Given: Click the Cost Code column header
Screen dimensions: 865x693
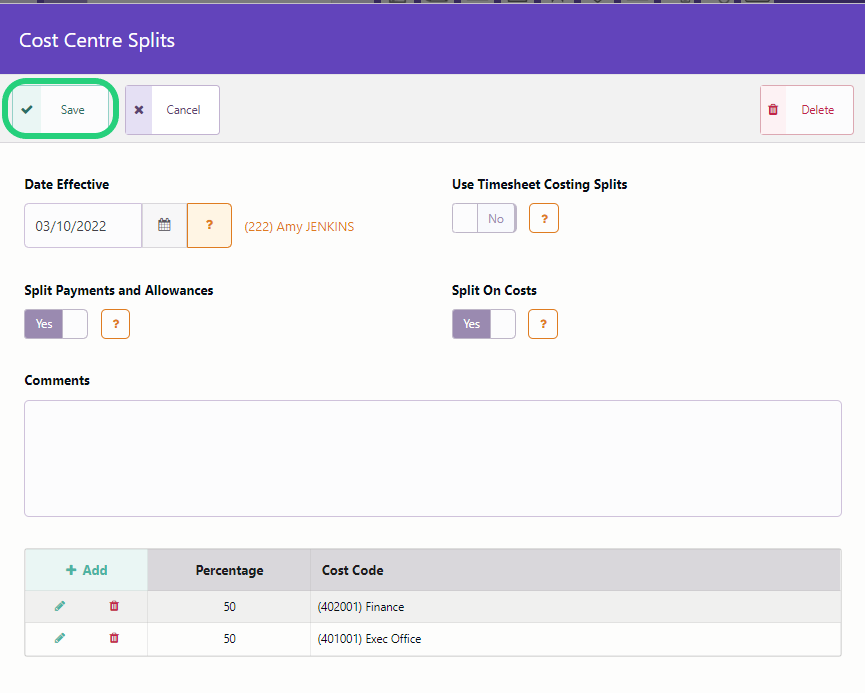Looking at the screenshot, I should 575,570.
